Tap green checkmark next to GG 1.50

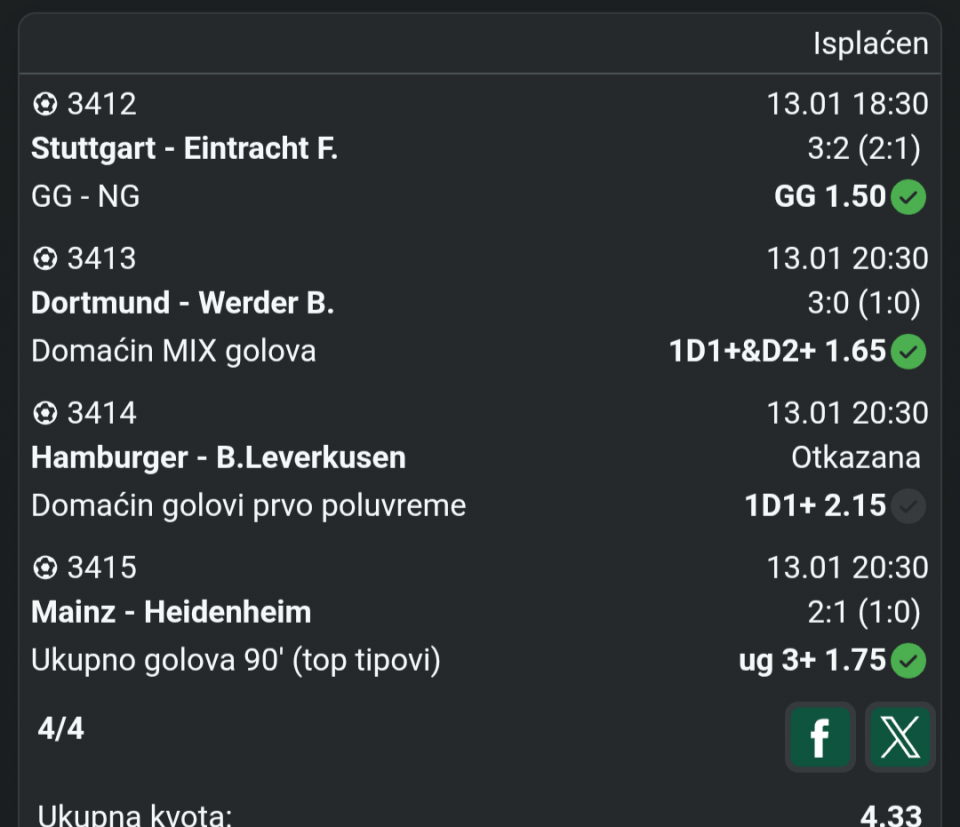(x=908, y=197)
